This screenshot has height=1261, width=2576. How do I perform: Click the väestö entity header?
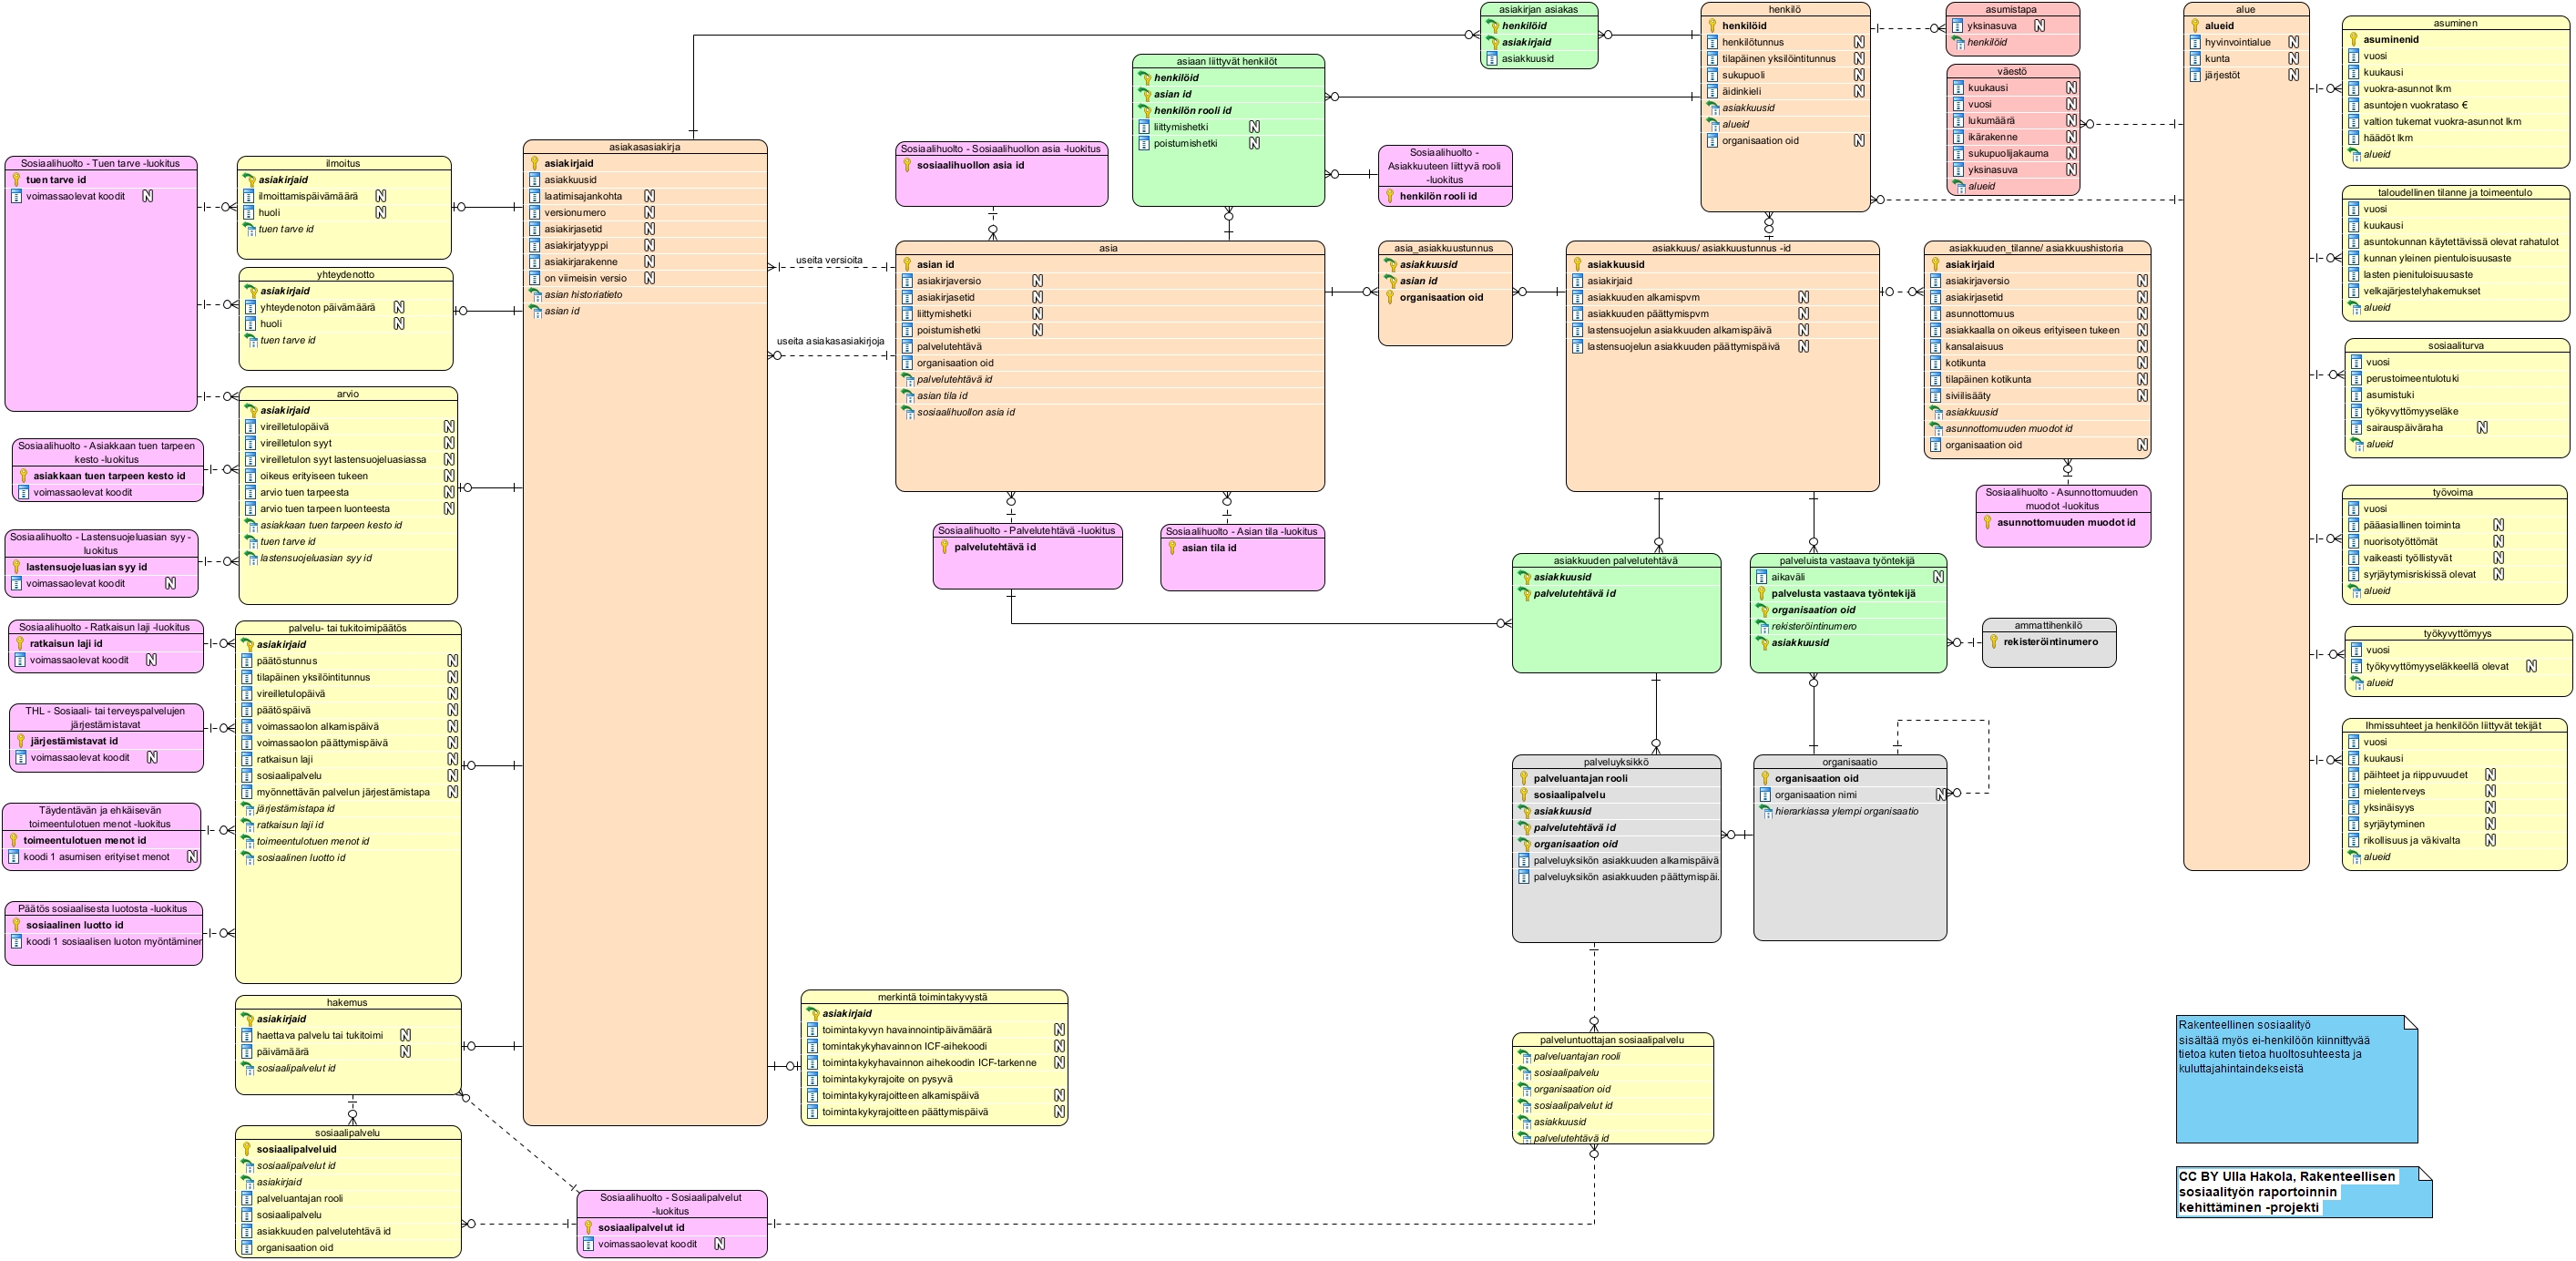coord(2012,71)
